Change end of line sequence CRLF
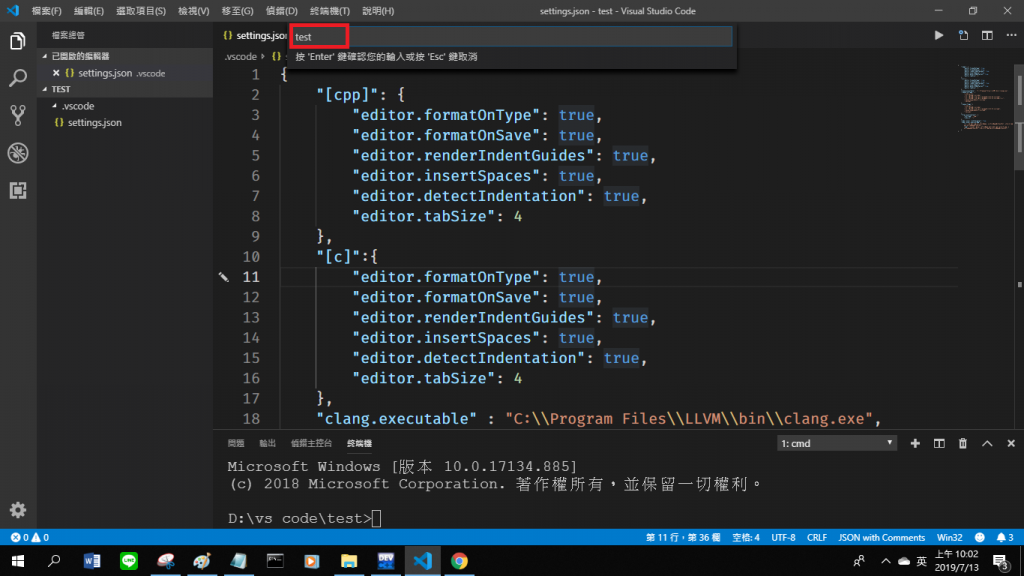1024x576 pixels. pos(816,537)
